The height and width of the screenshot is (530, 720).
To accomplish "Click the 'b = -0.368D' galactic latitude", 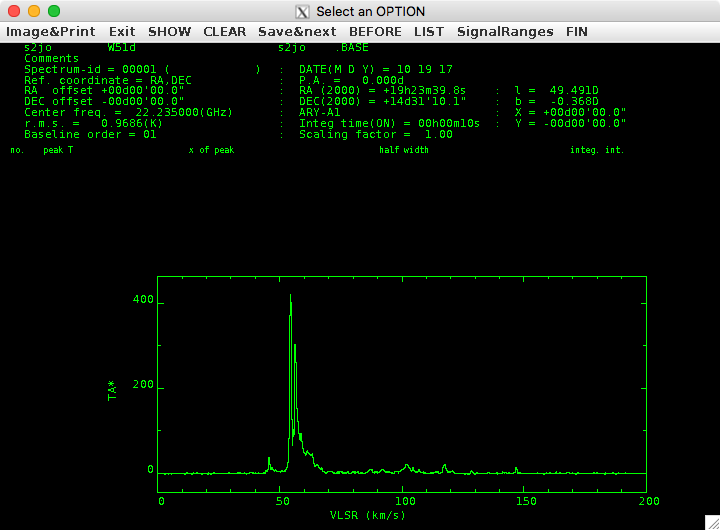I will 557,101.
